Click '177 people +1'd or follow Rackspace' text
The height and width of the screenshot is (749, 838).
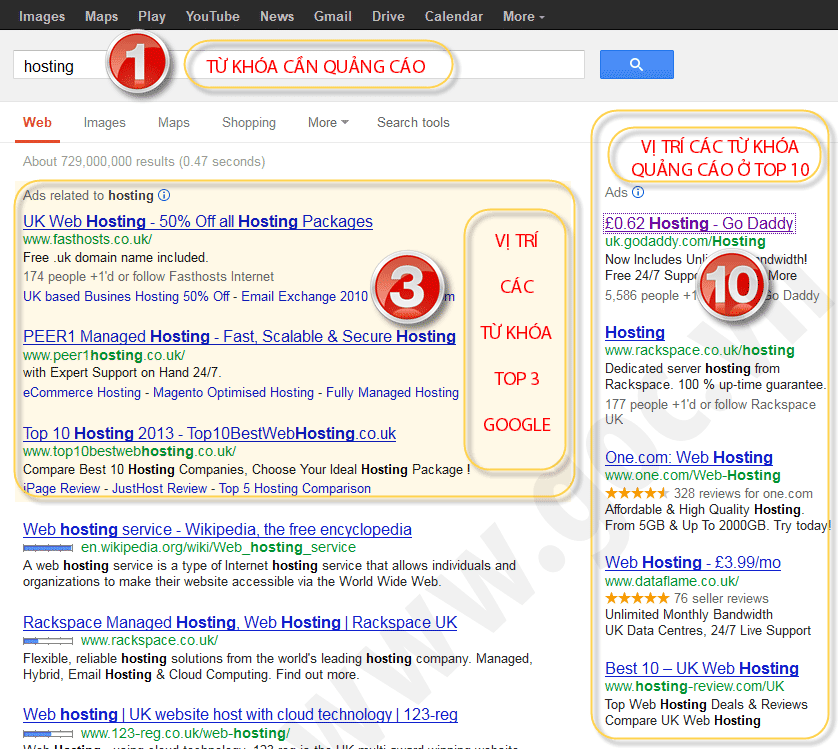coord(710,412)
